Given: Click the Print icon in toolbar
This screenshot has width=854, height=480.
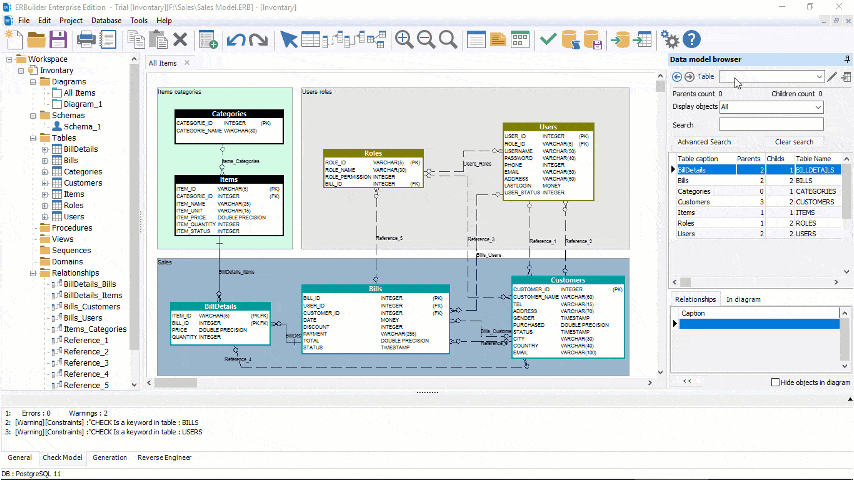Looking at the screenshot, I should 86,39.
